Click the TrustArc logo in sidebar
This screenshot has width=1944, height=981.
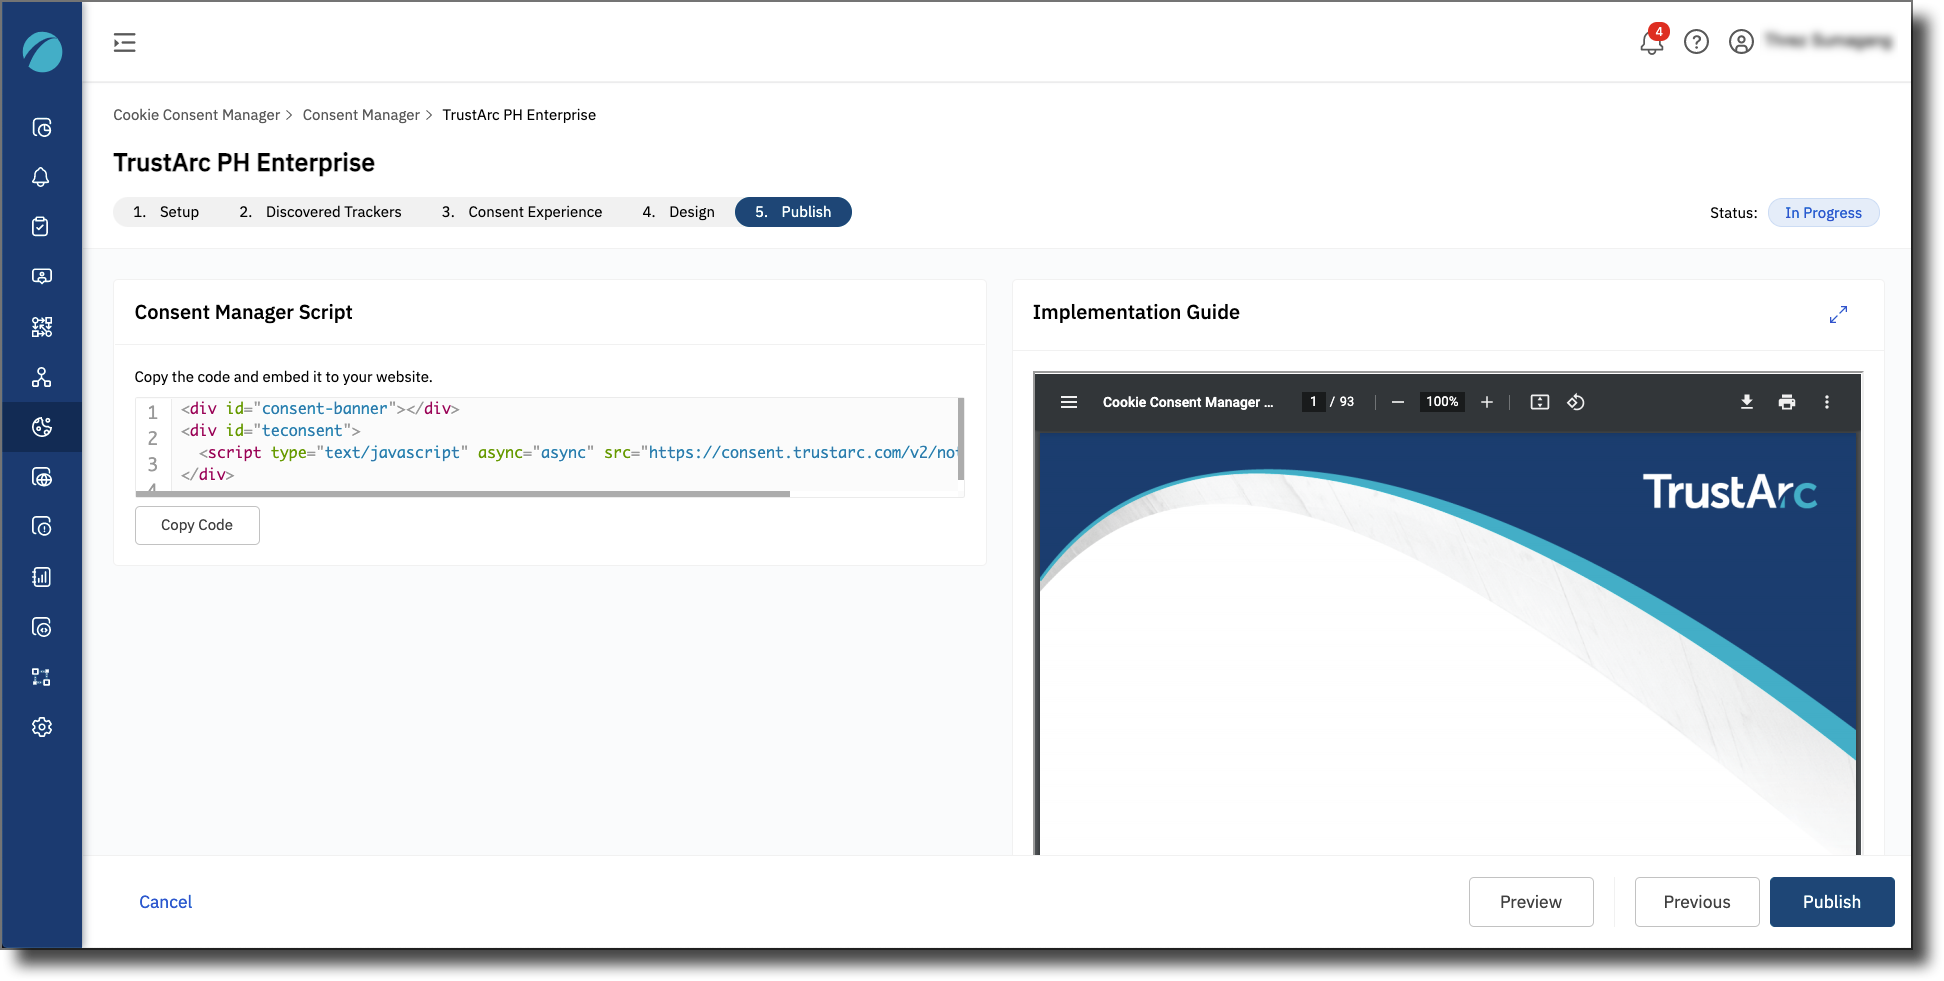42,52
